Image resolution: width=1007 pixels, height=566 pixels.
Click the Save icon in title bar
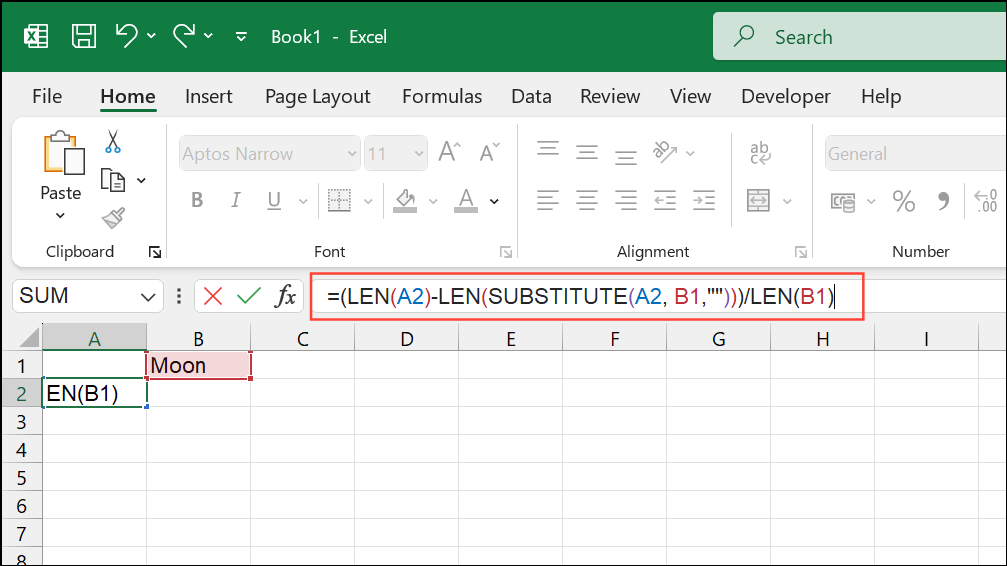click(84, 37)
